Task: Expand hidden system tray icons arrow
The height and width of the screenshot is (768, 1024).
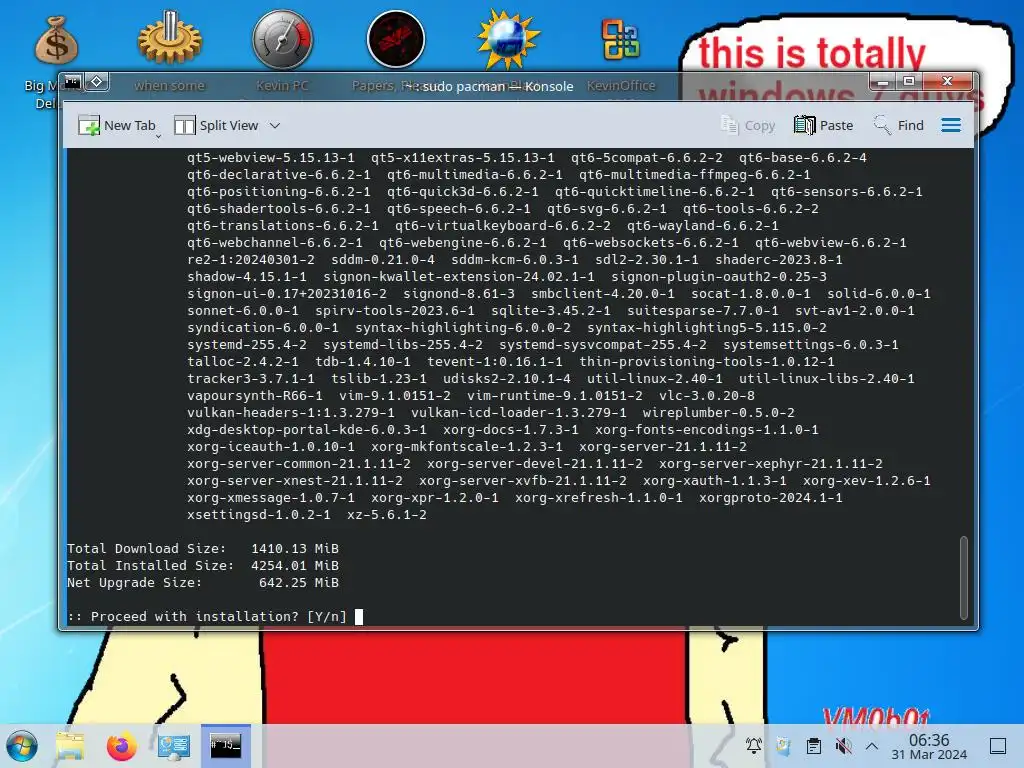Action: 872,746
